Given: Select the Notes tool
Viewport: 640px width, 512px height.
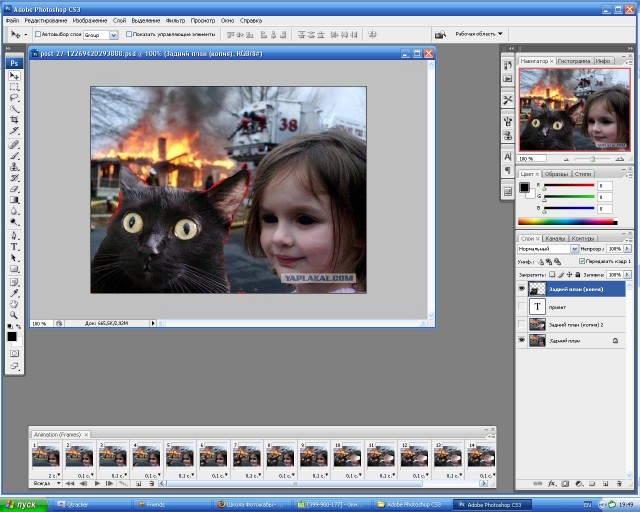Looking at the screenshot, I should click(x=14, y=282).
